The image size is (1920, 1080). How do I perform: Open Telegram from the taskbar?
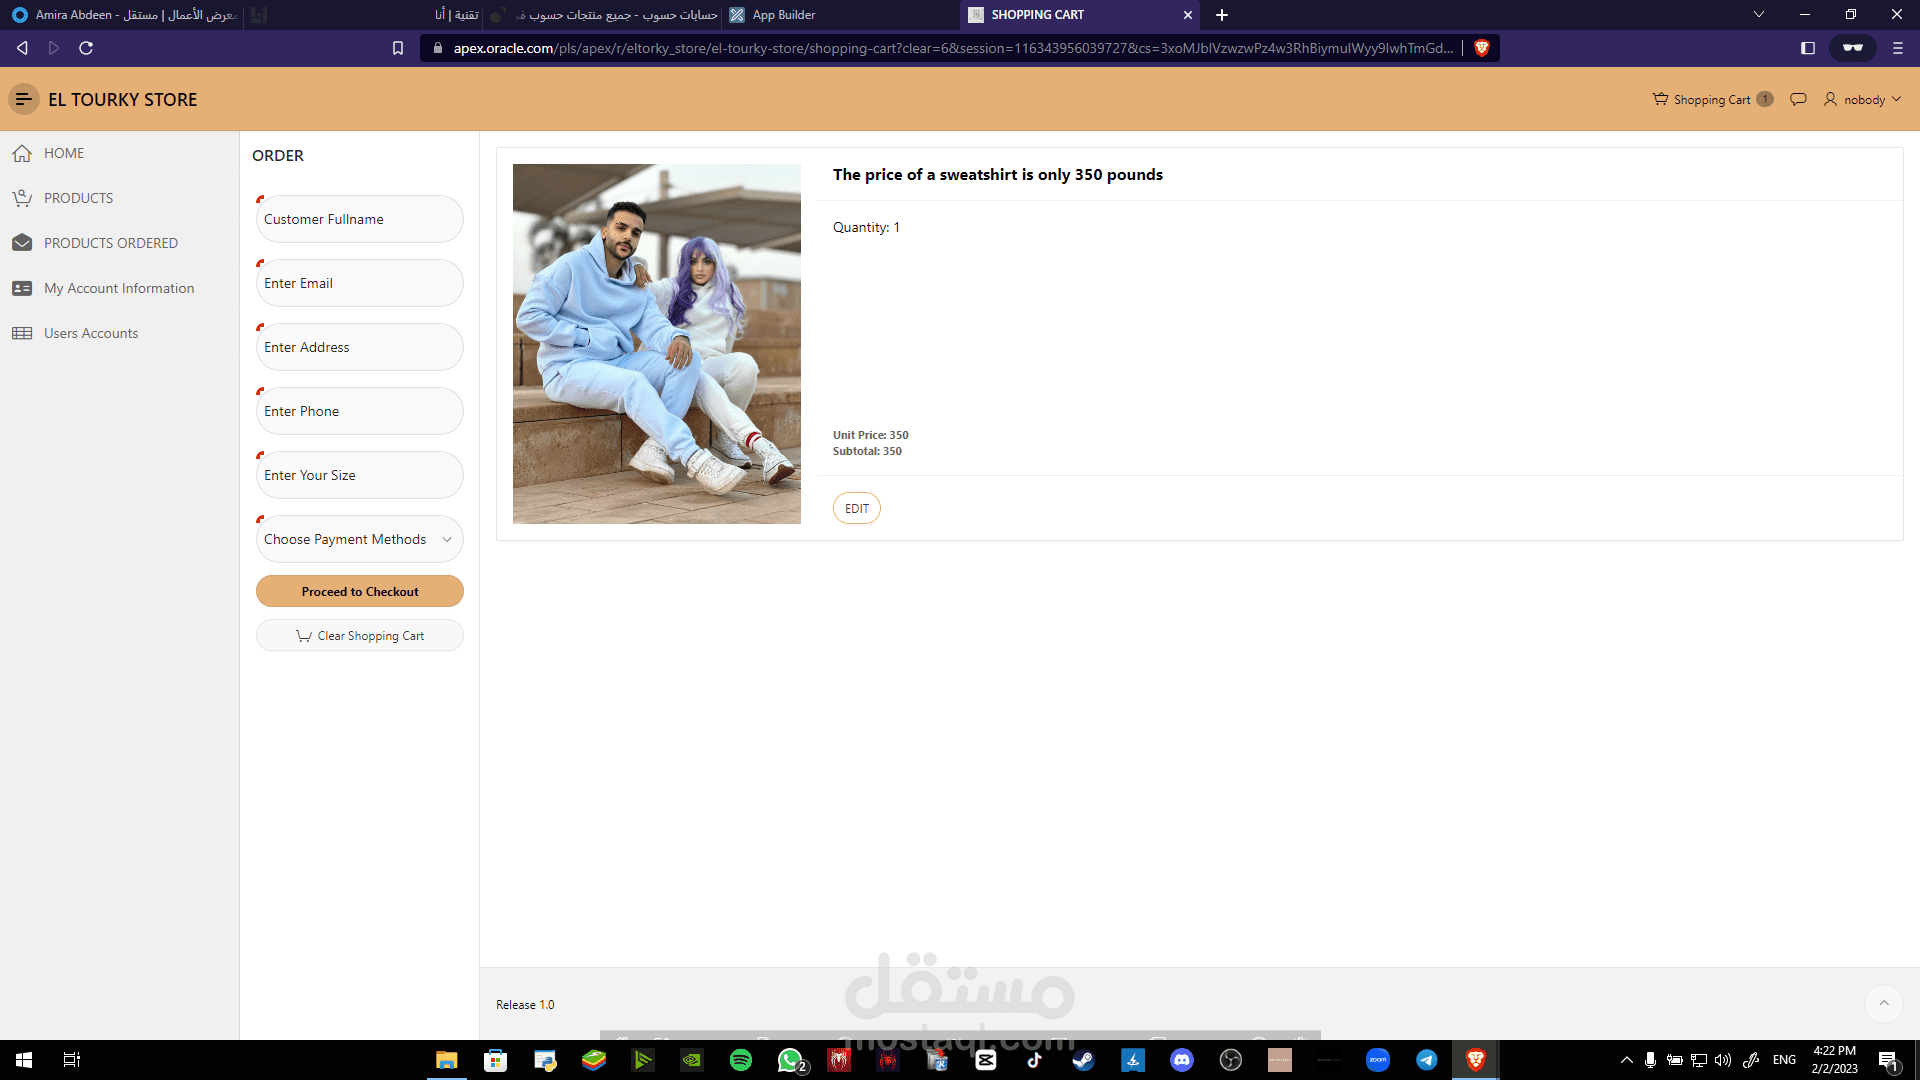(x=1428, y=1059)
